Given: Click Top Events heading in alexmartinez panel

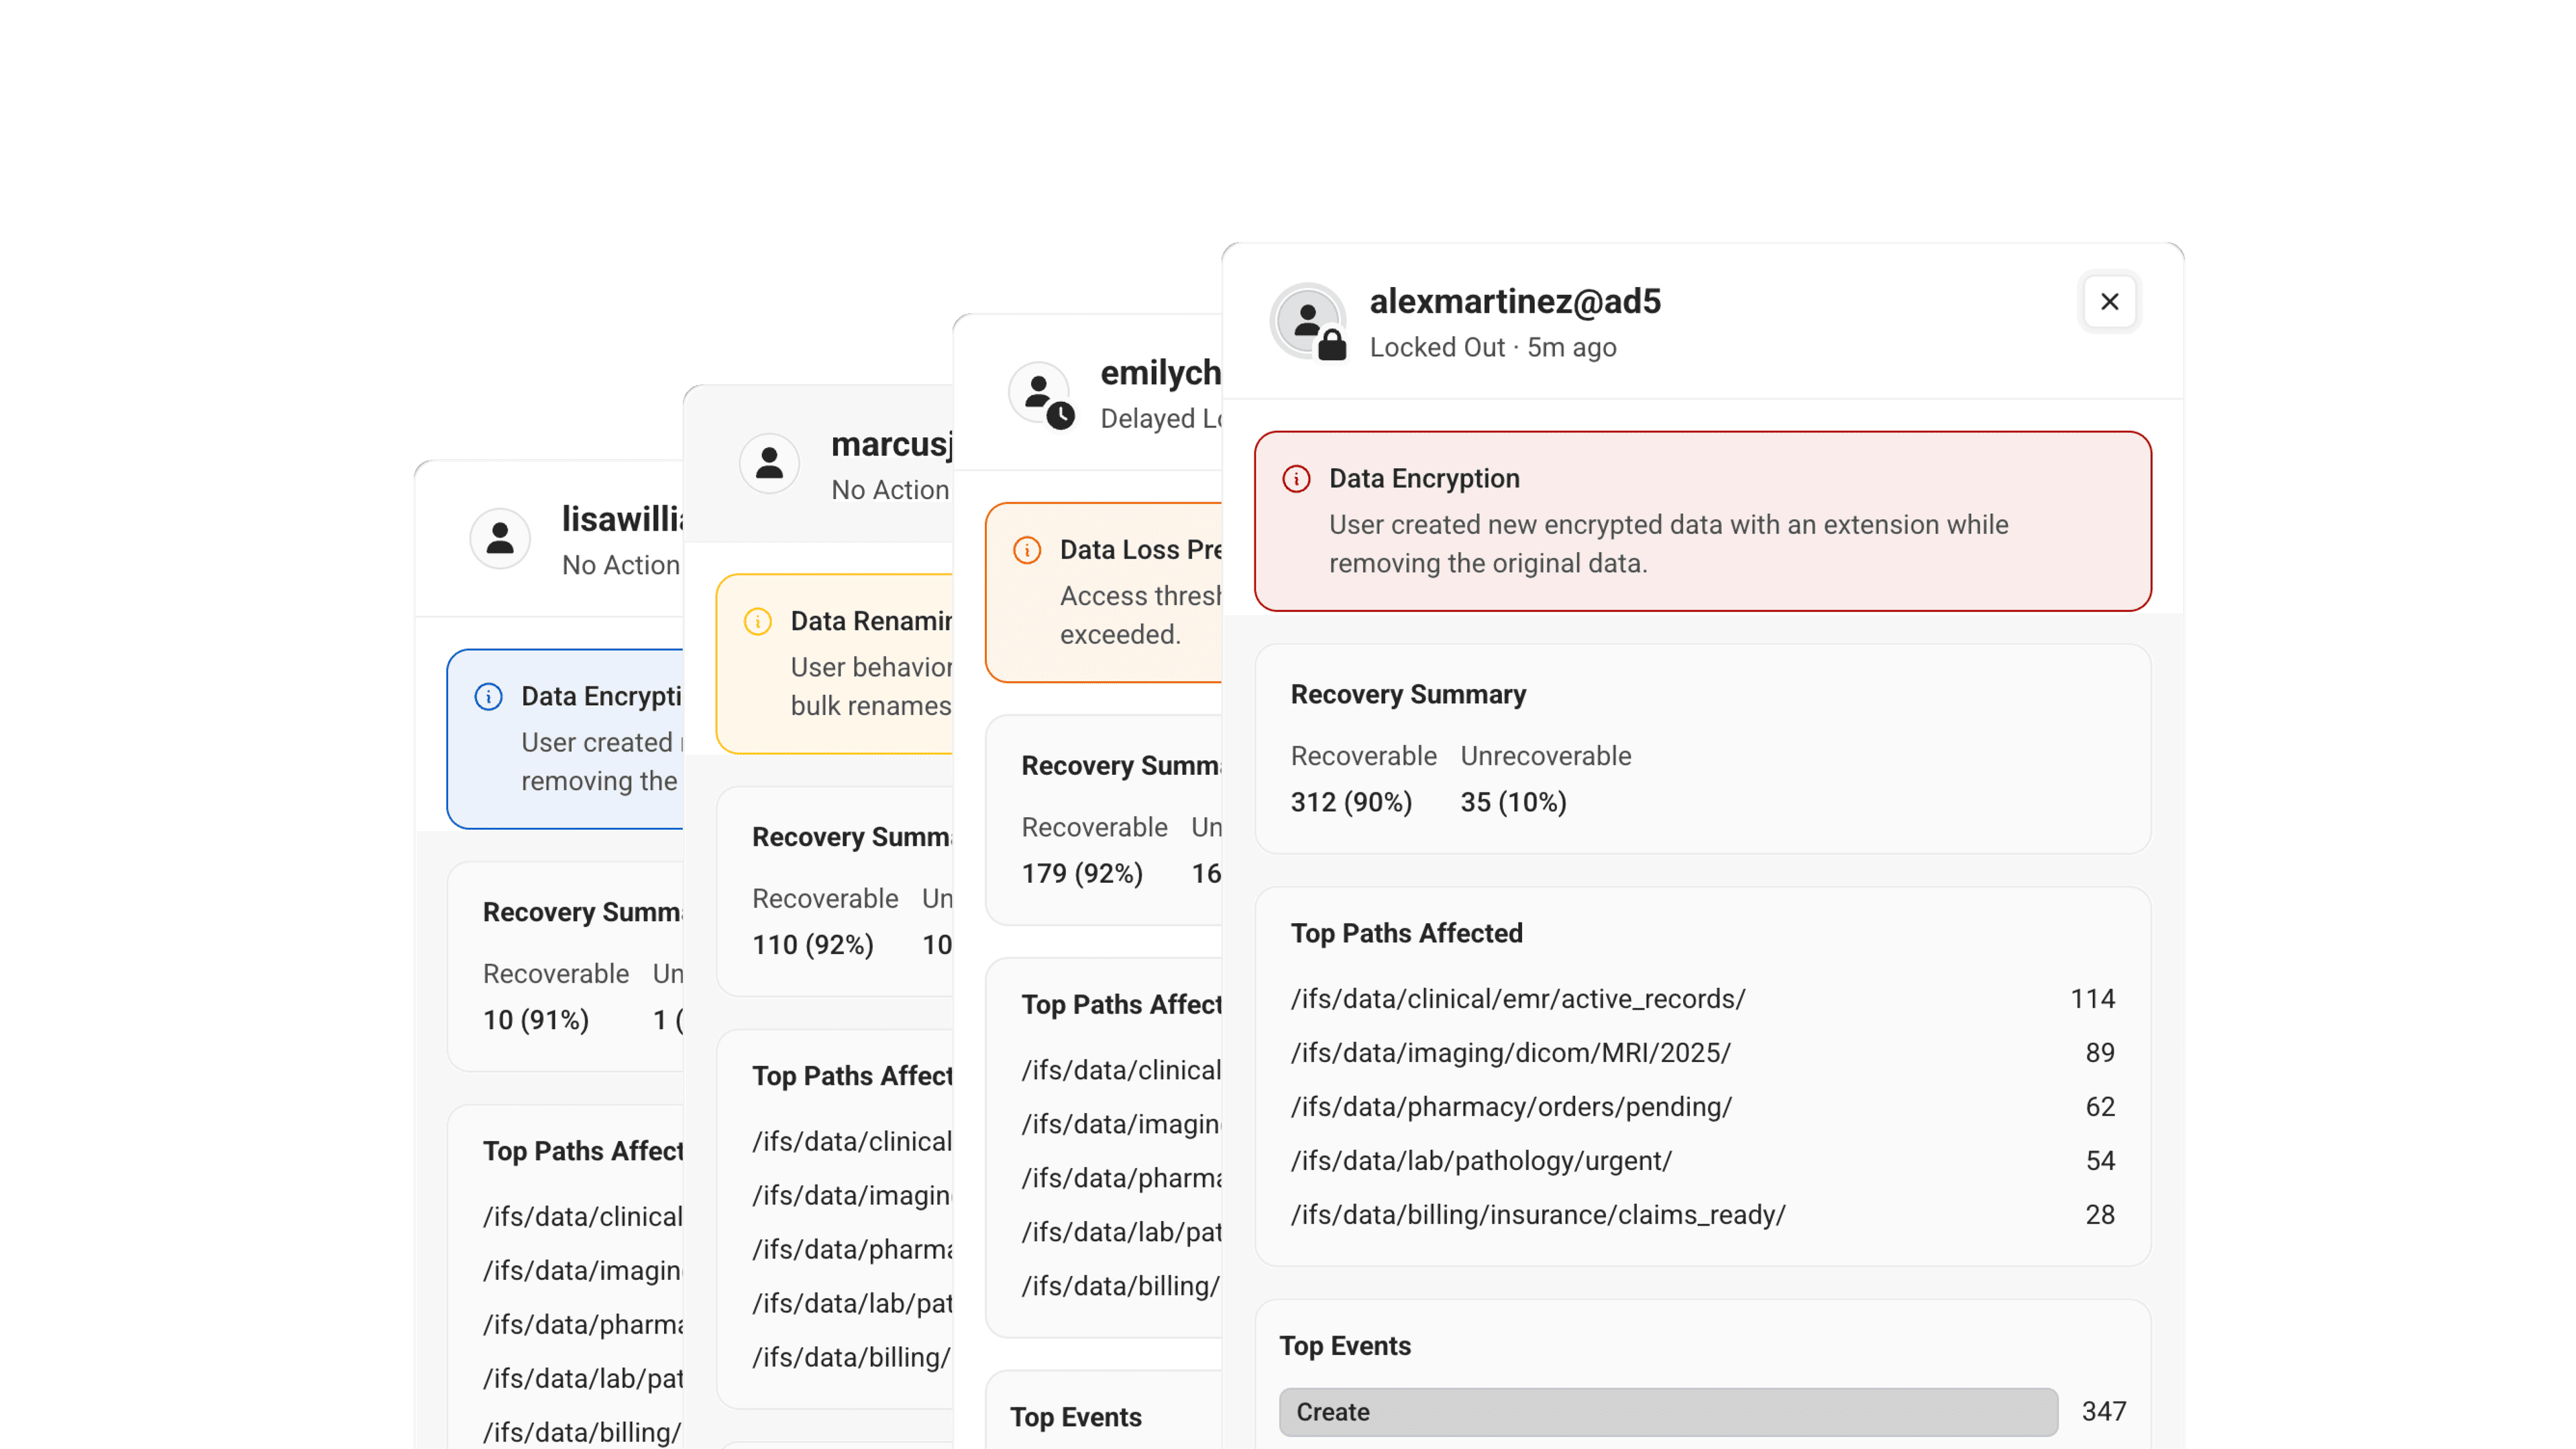Looking at the screenshot, I should click(1345, 1346).
